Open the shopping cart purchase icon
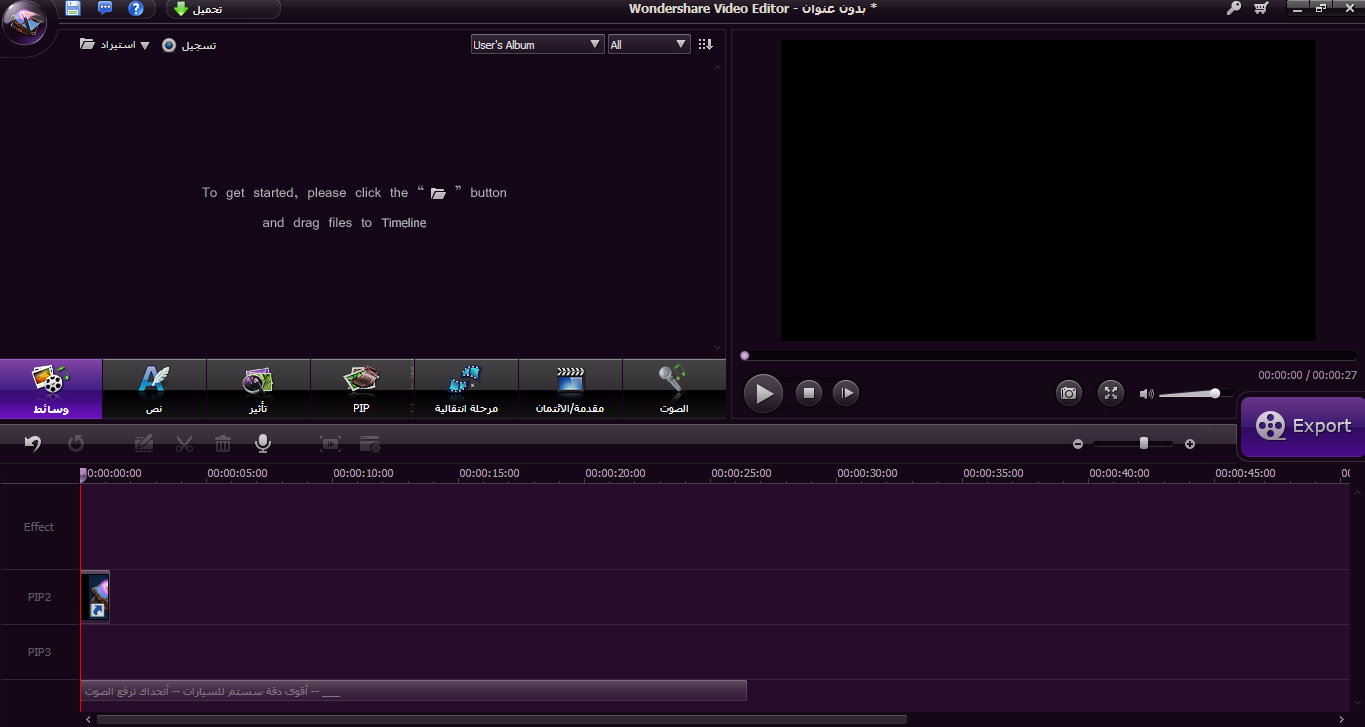The width and height of the screenshot is (1365, 727). click(1261, 8)
